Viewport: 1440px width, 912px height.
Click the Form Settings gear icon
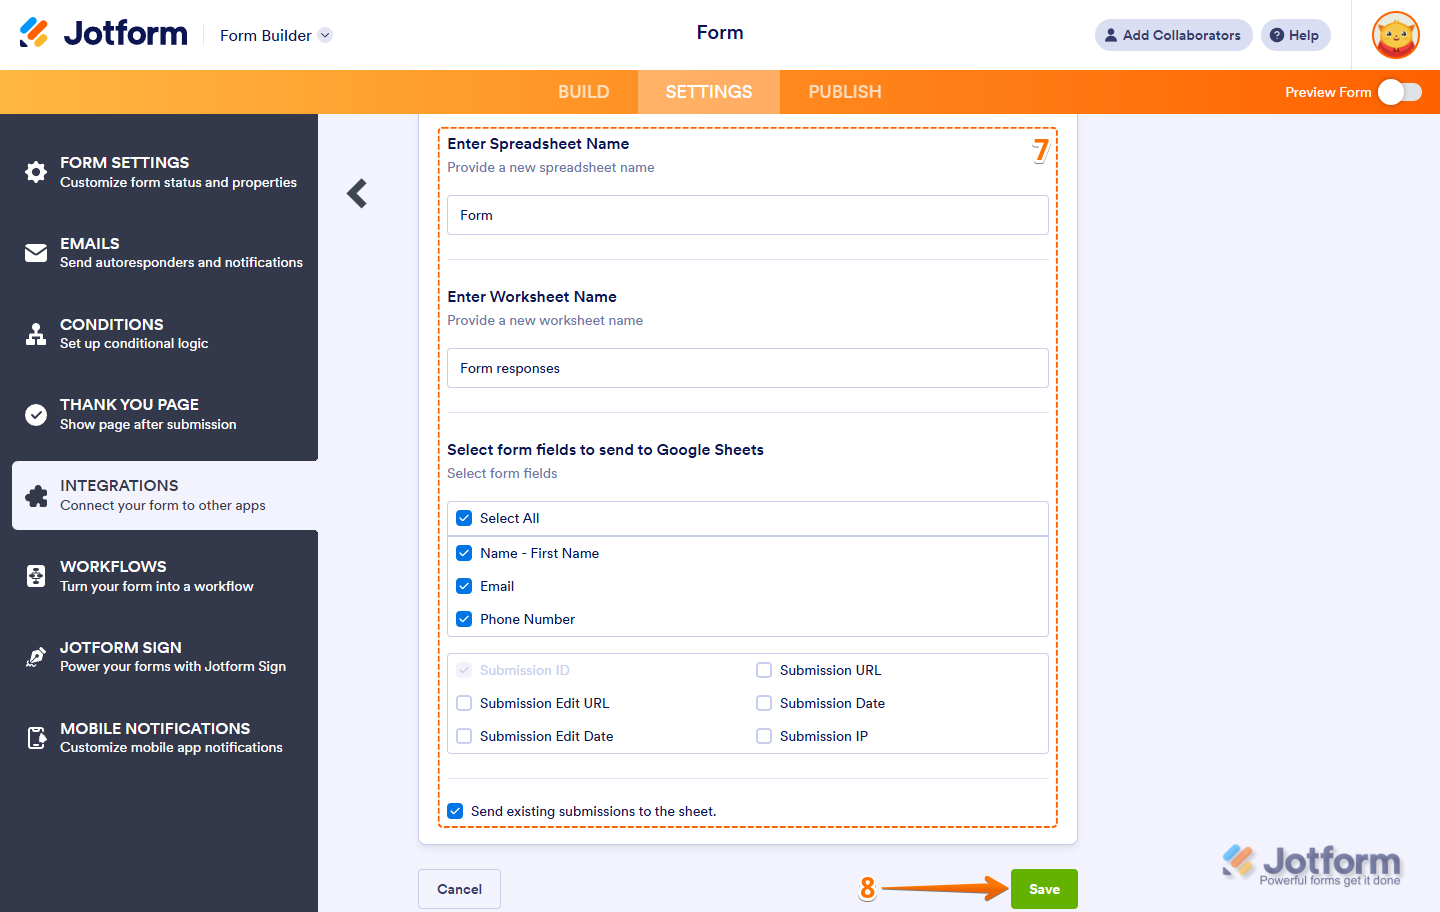pos(36,172)
